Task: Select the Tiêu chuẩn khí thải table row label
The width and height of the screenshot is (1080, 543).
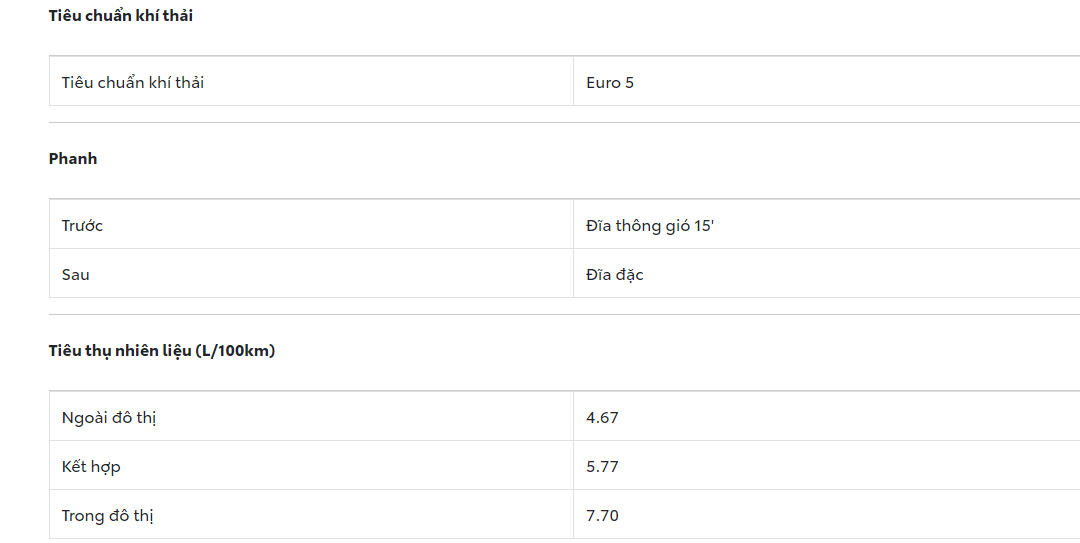Action: (133, 83)
